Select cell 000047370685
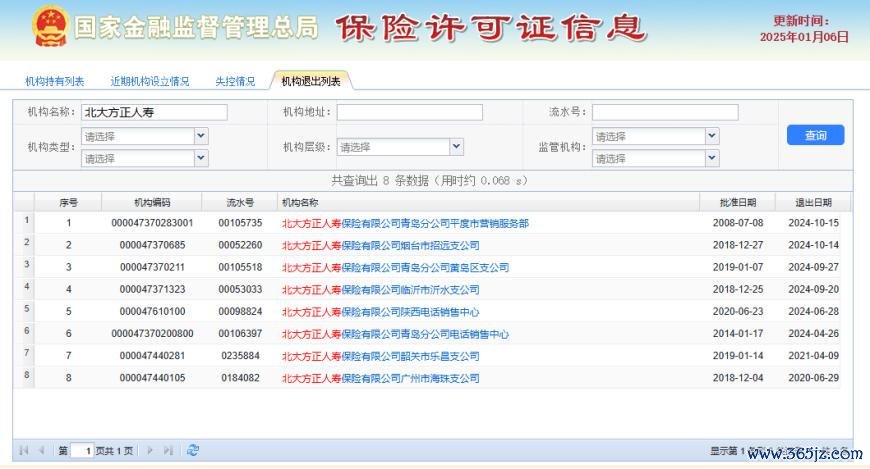 click(152, 245)
